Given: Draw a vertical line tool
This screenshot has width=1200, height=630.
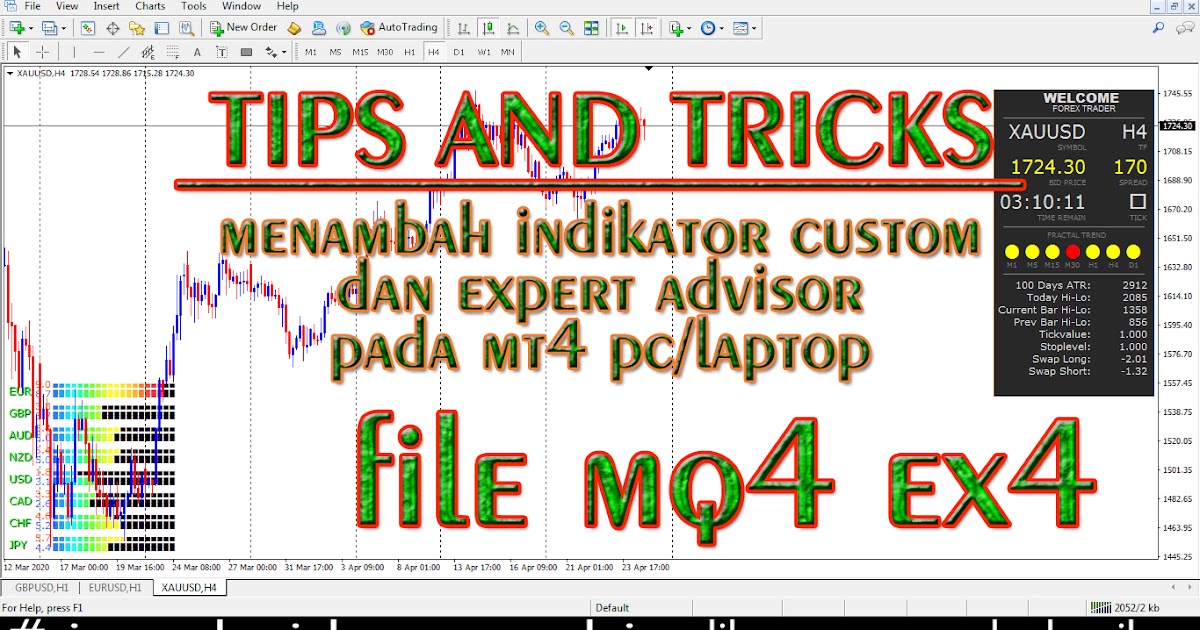Looking at the screenshot, I should (x=74, y=52).
